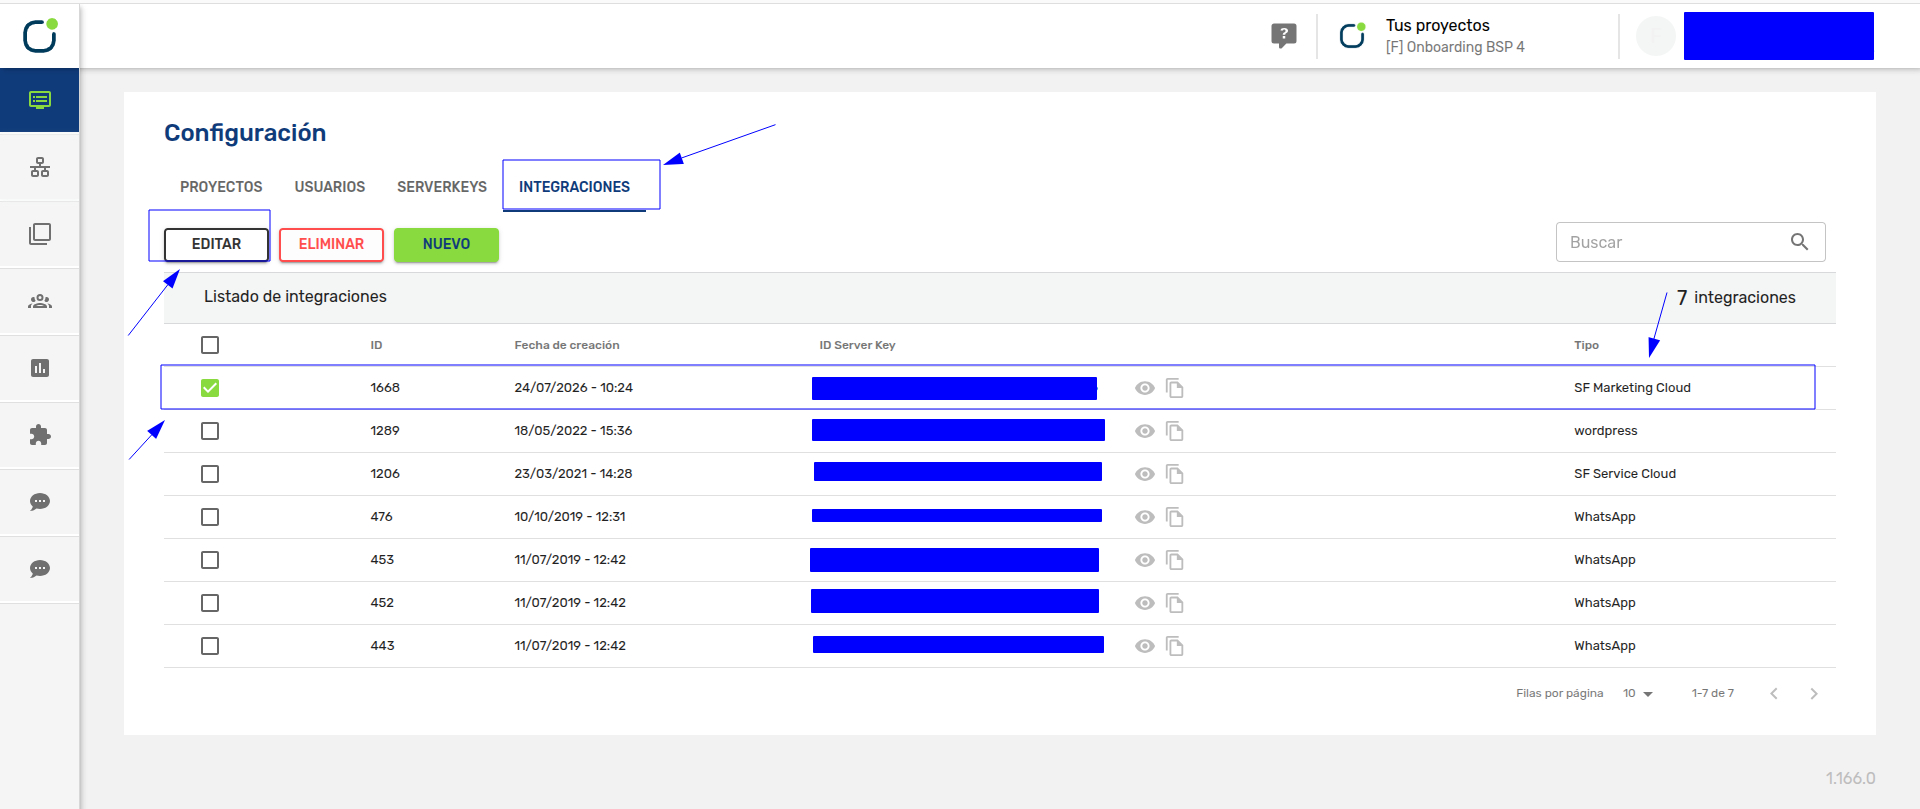This screenshot has width=1920, height=809.
Task: Click the SF Marketing Cloud type cell
Action: [1632, 388]
